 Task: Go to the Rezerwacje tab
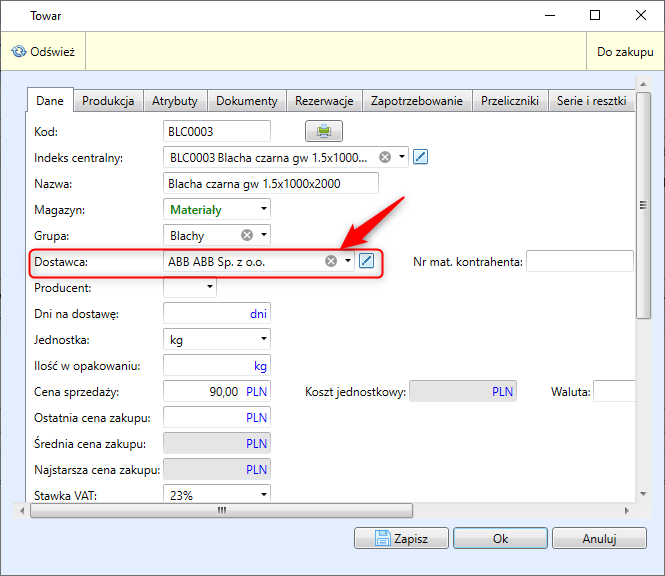pos(324,101)
